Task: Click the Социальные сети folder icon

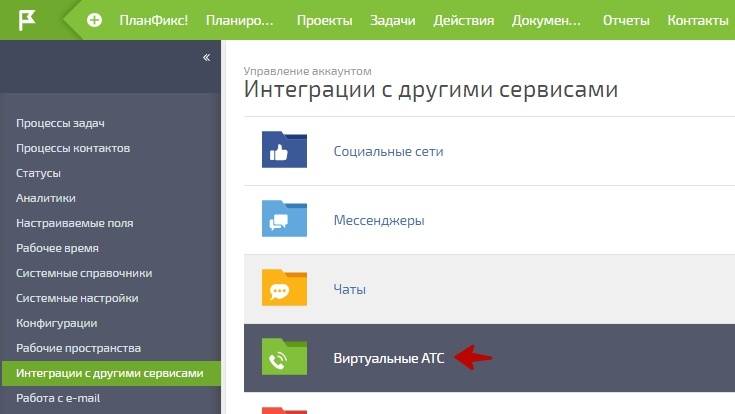Action: [284, 150]
